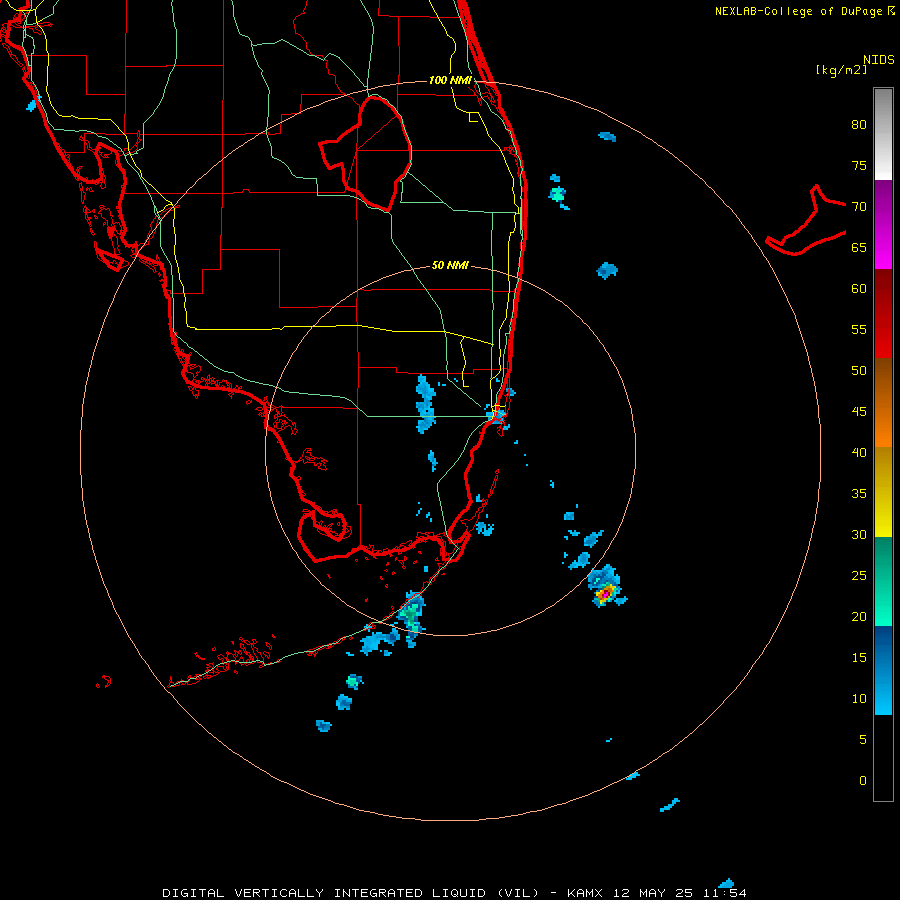This screenshot has height=900, width=900.
Task: Click the 45 value on the scale
Action: coord(859,412)
